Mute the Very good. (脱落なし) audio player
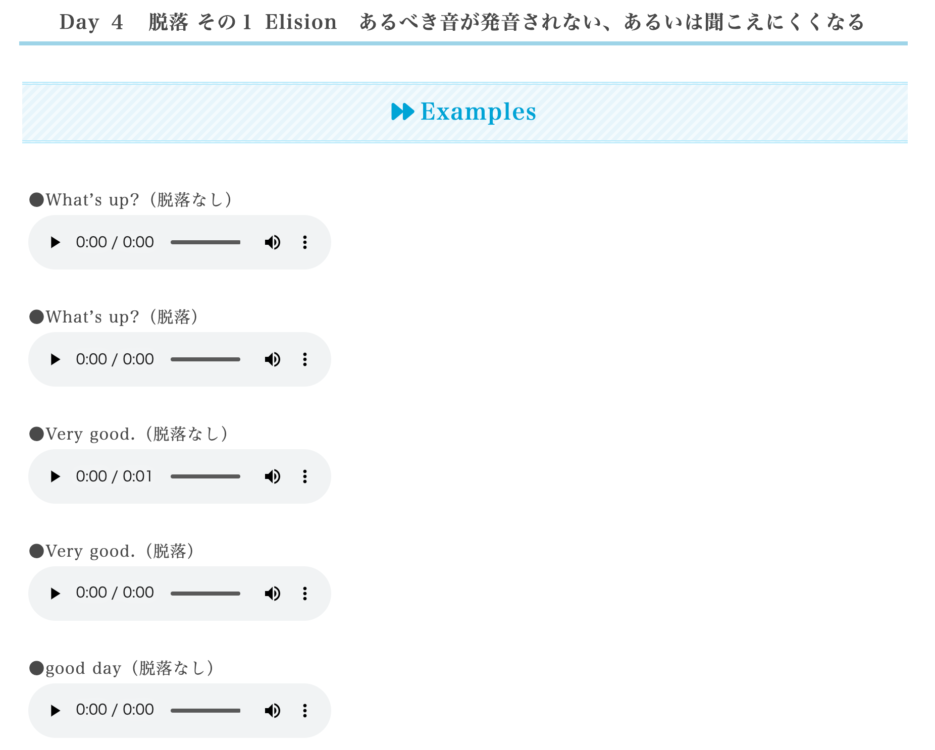This screenshot has height=750, width=935. (x=273, y=476)
